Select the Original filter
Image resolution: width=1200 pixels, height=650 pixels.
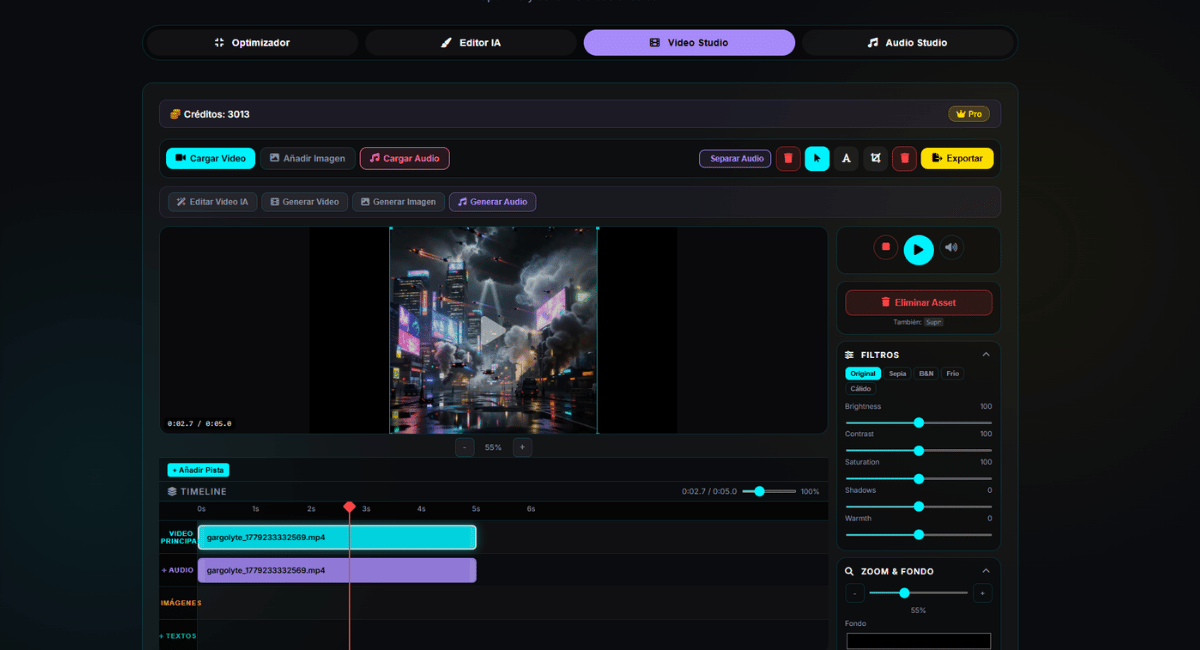[863, 373]
